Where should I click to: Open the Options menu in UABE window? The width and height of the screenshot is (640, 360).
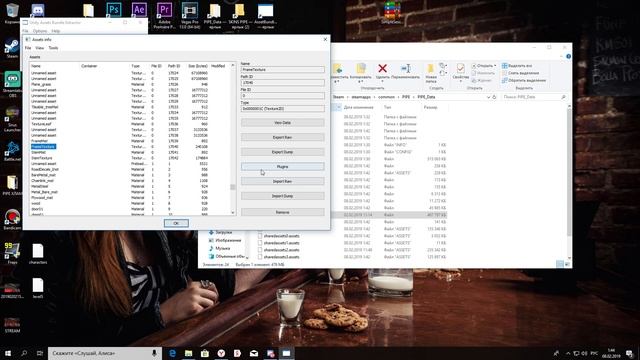(40, 31)
